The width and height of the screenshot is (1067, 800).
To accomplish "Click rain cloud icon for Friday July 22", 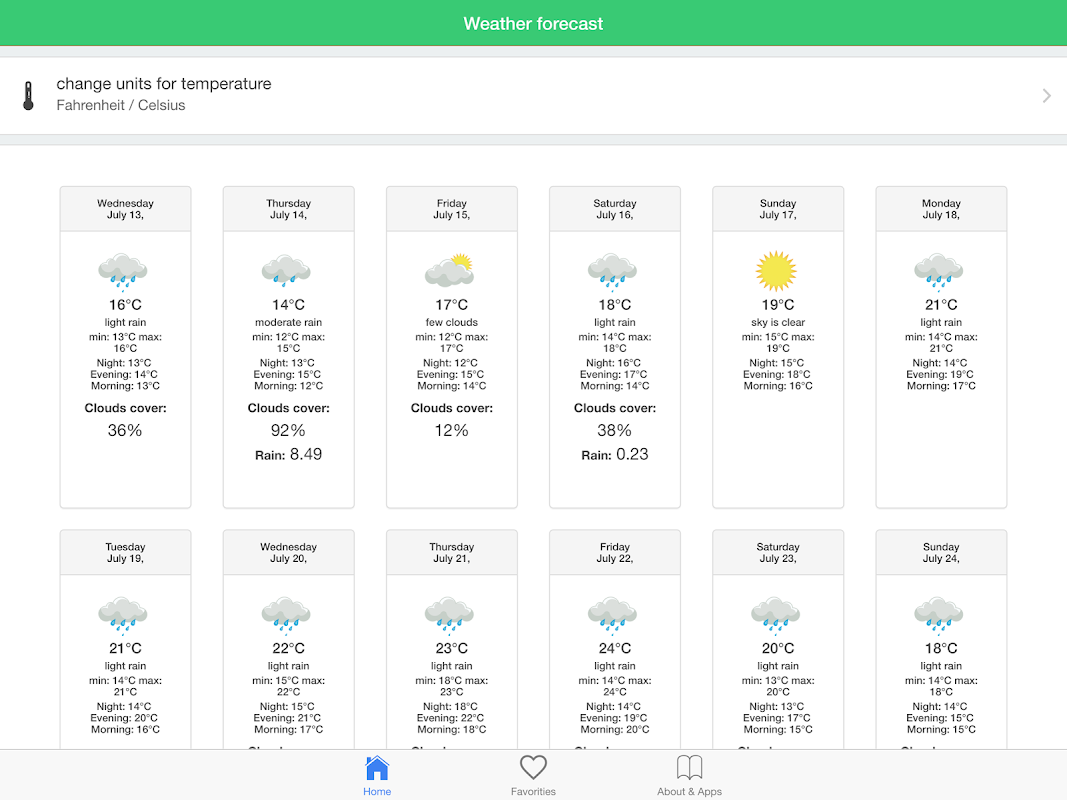I will tap(612, 614).
